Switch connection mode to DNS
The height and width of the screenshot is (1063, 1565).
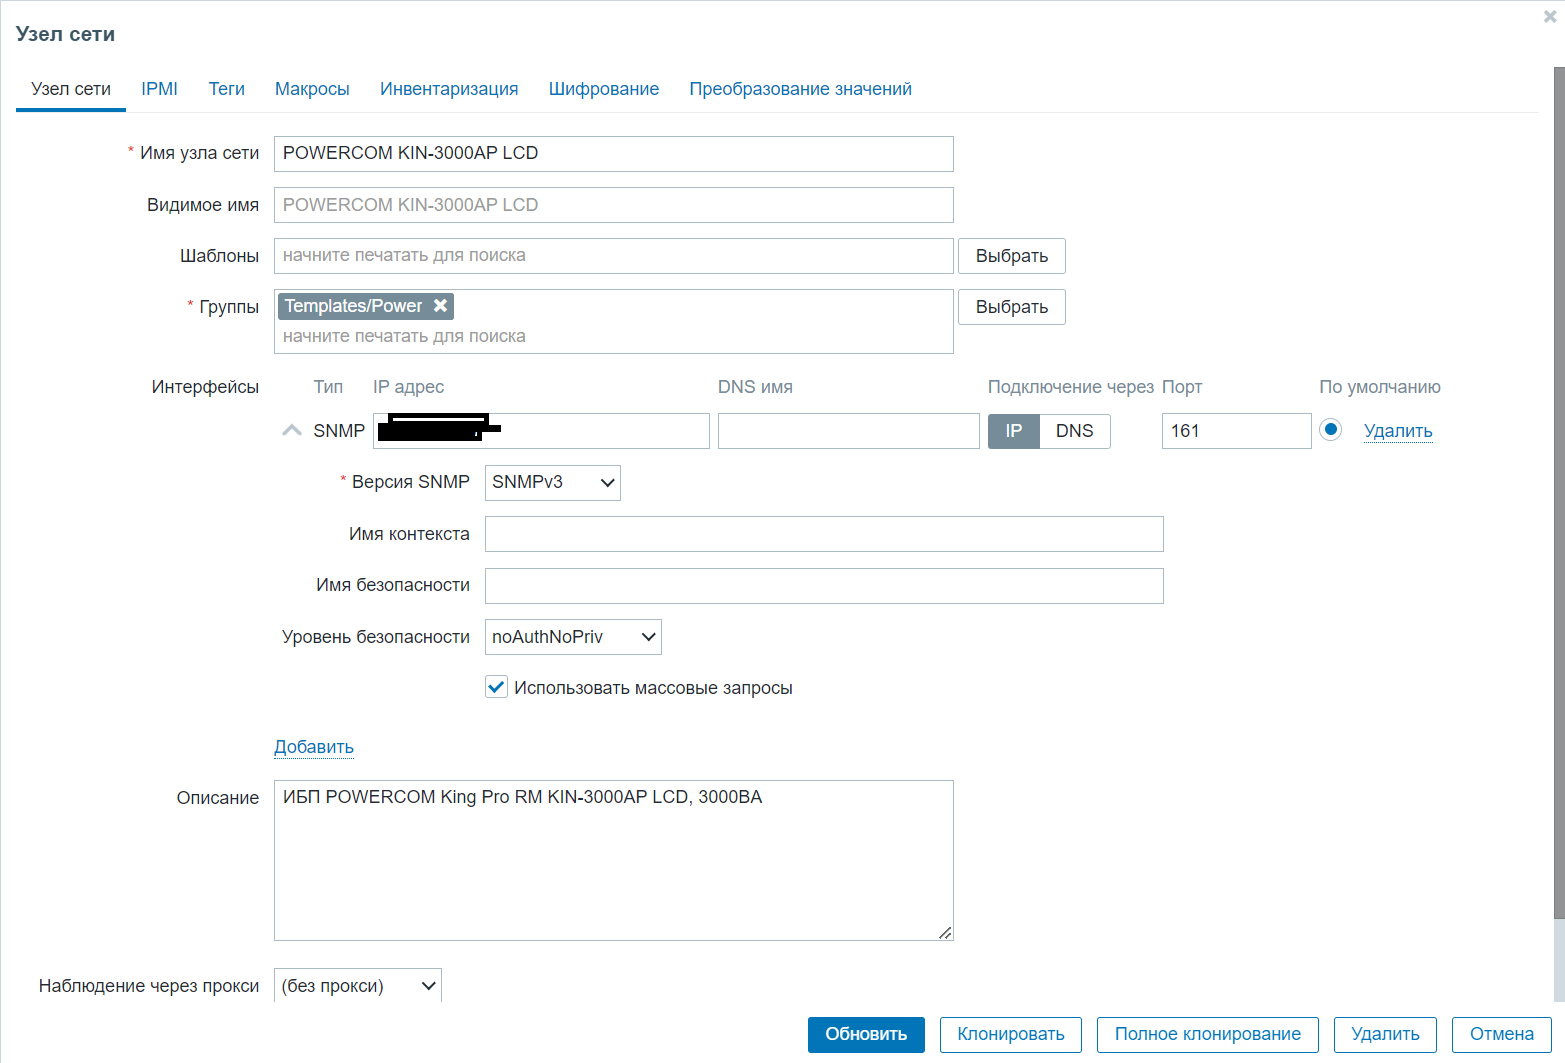coord(1075,431)
